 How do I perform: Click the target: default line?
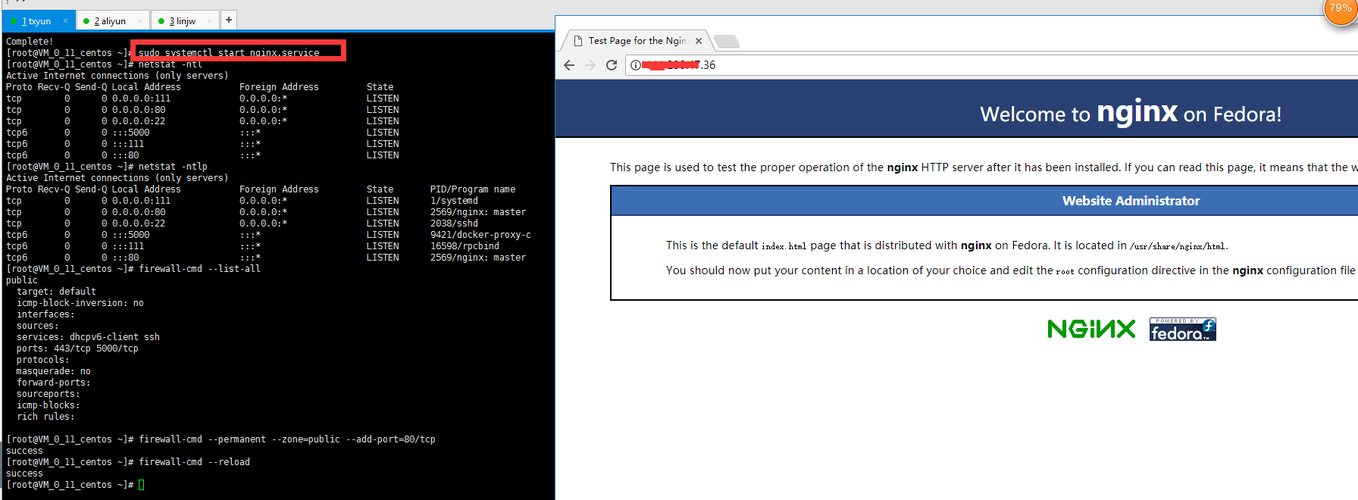(x=56, y=292)
